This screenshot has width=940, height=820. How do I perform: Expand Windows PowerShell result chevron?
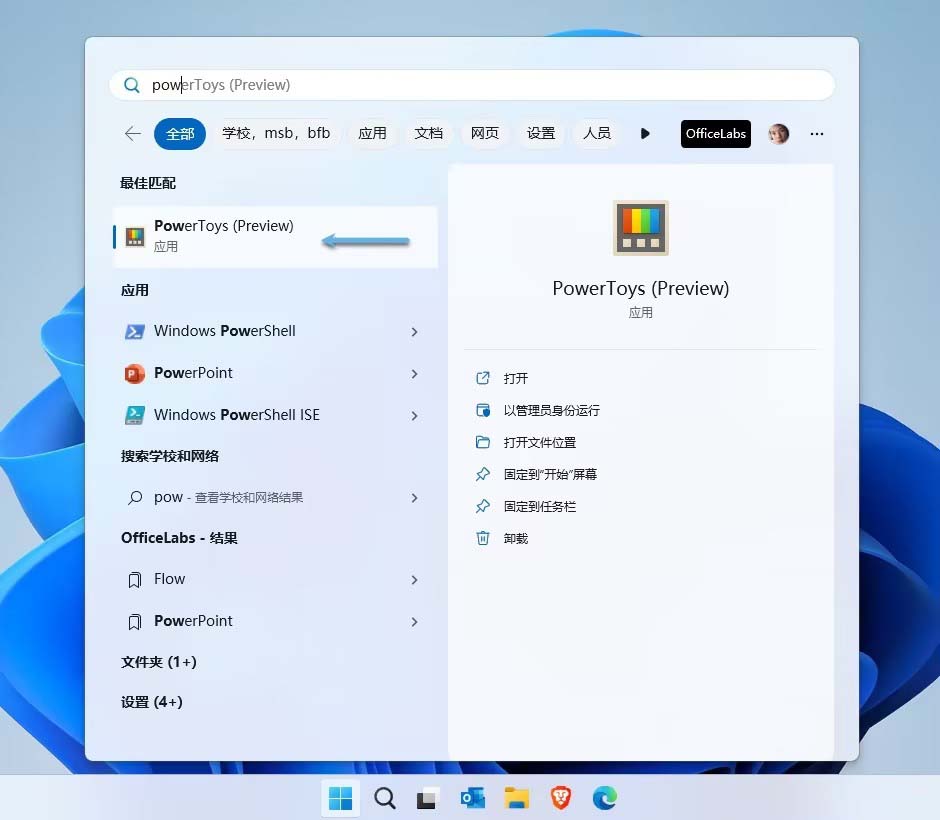tap(414, 332)
